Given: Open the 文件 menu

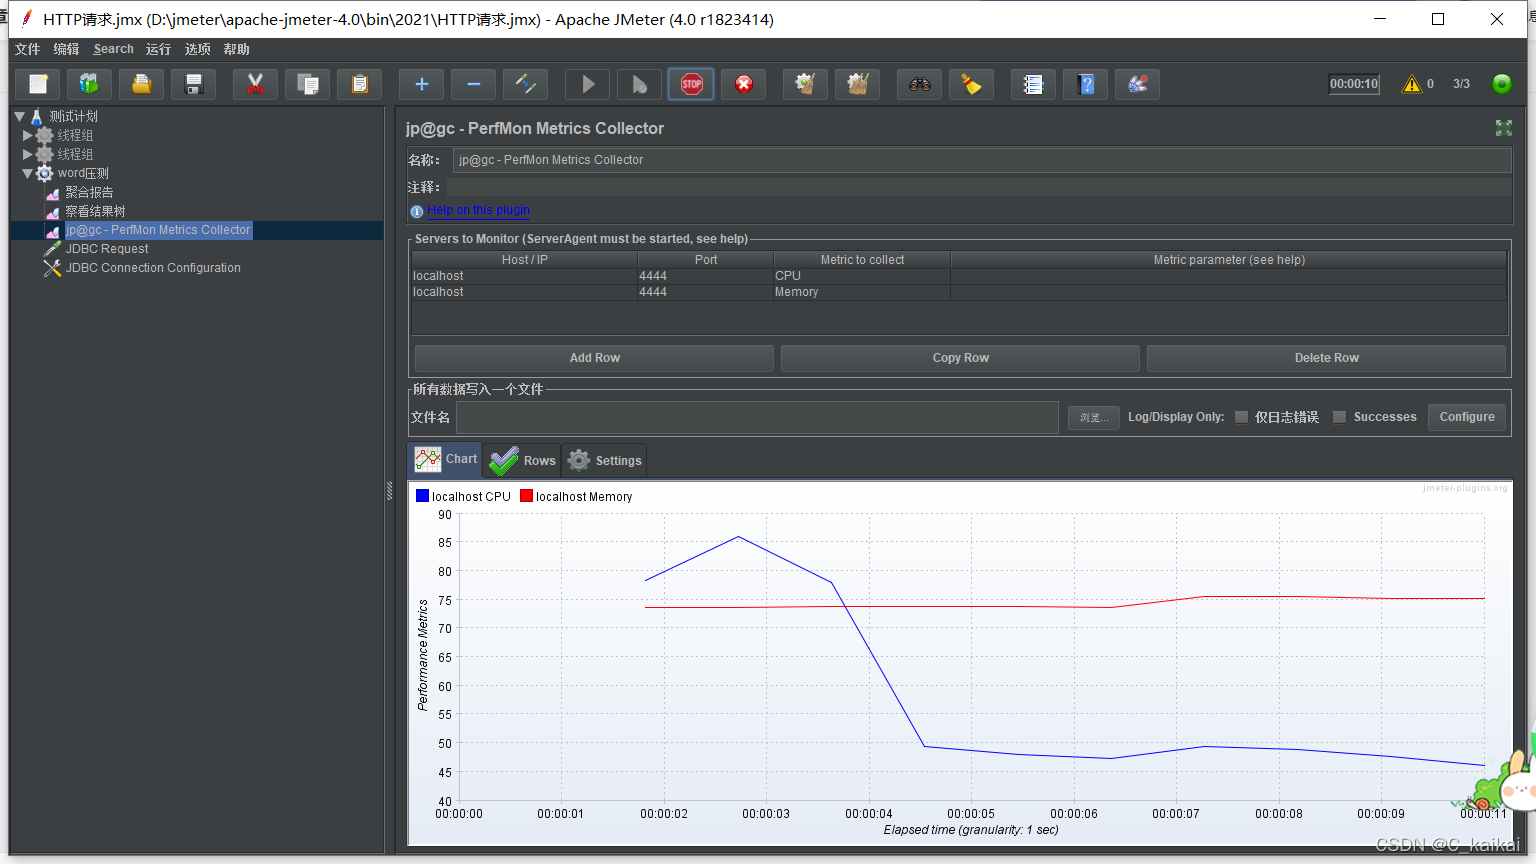Looking at the screenshot, I should [27, 49].
